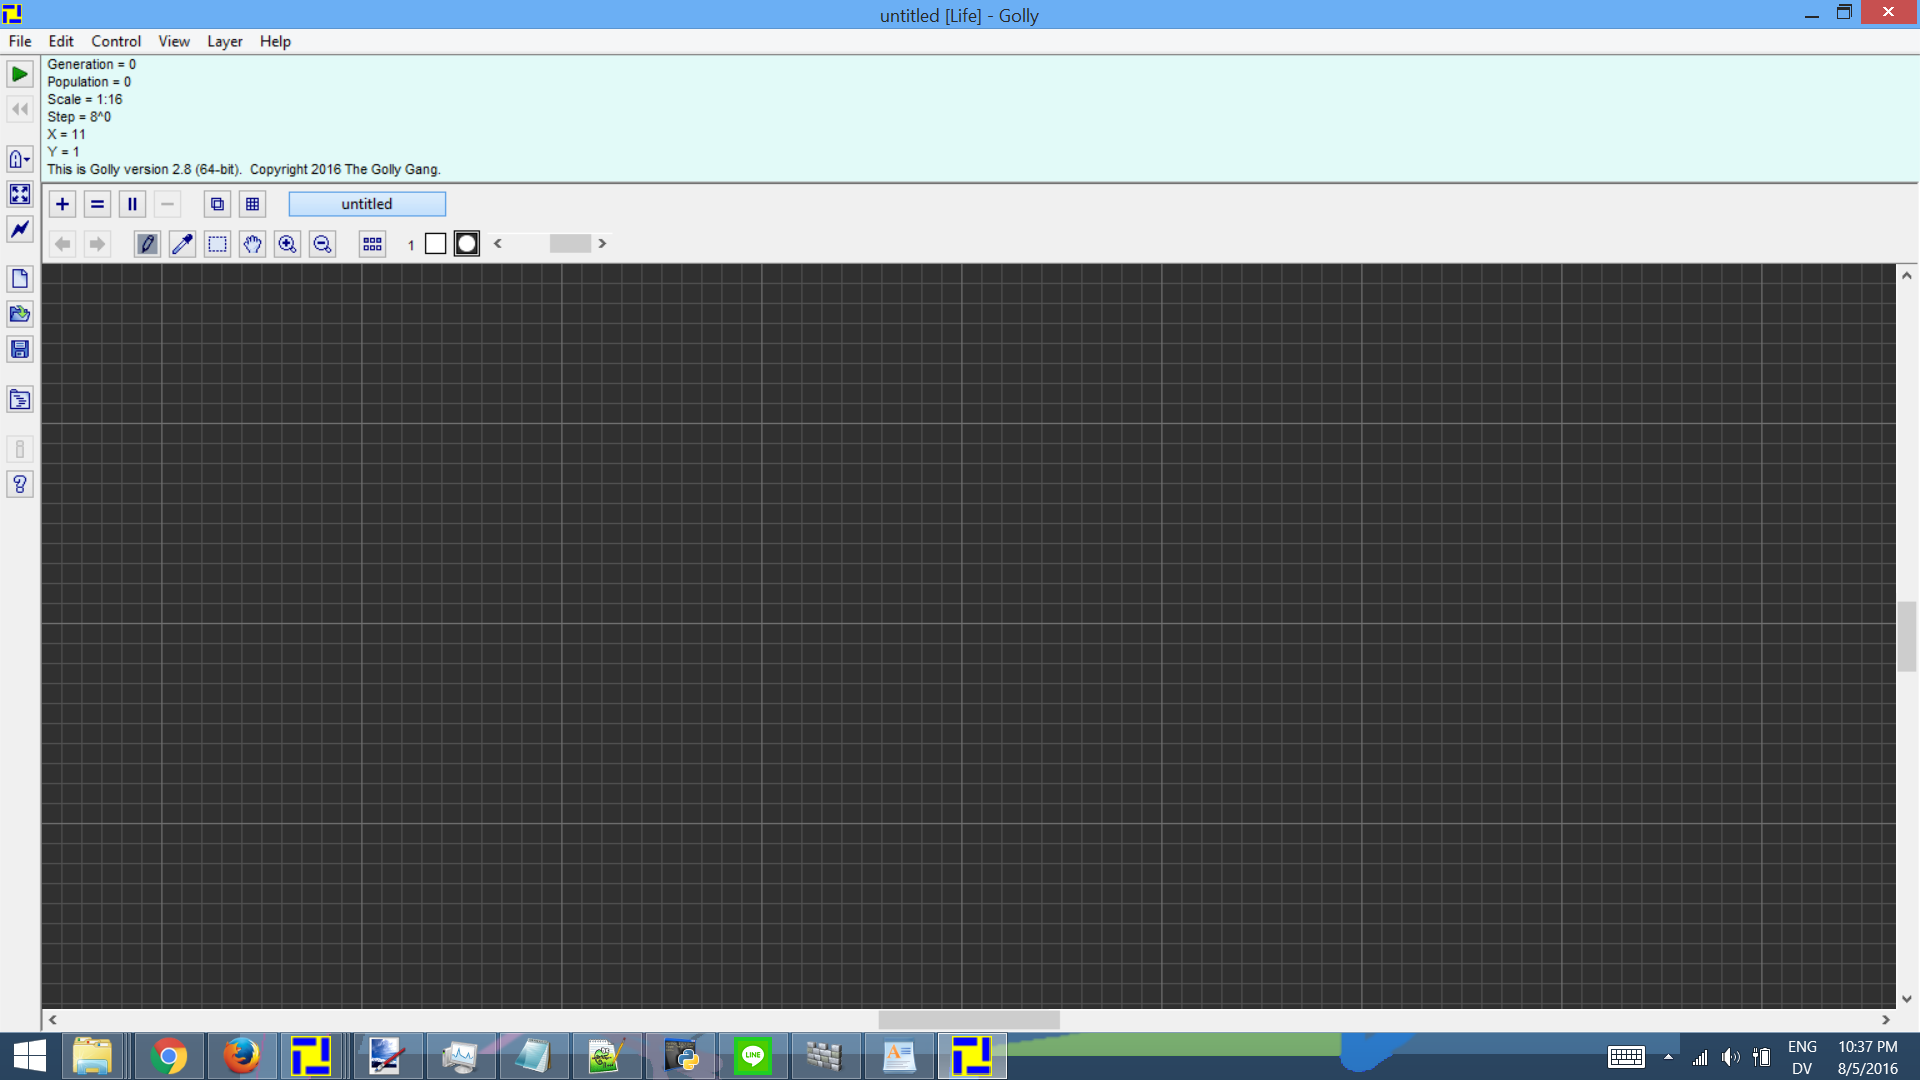Viewport: 1920px width, 1080px height.
Task: Open the Help menu
Action: click(x=275, y=41)
